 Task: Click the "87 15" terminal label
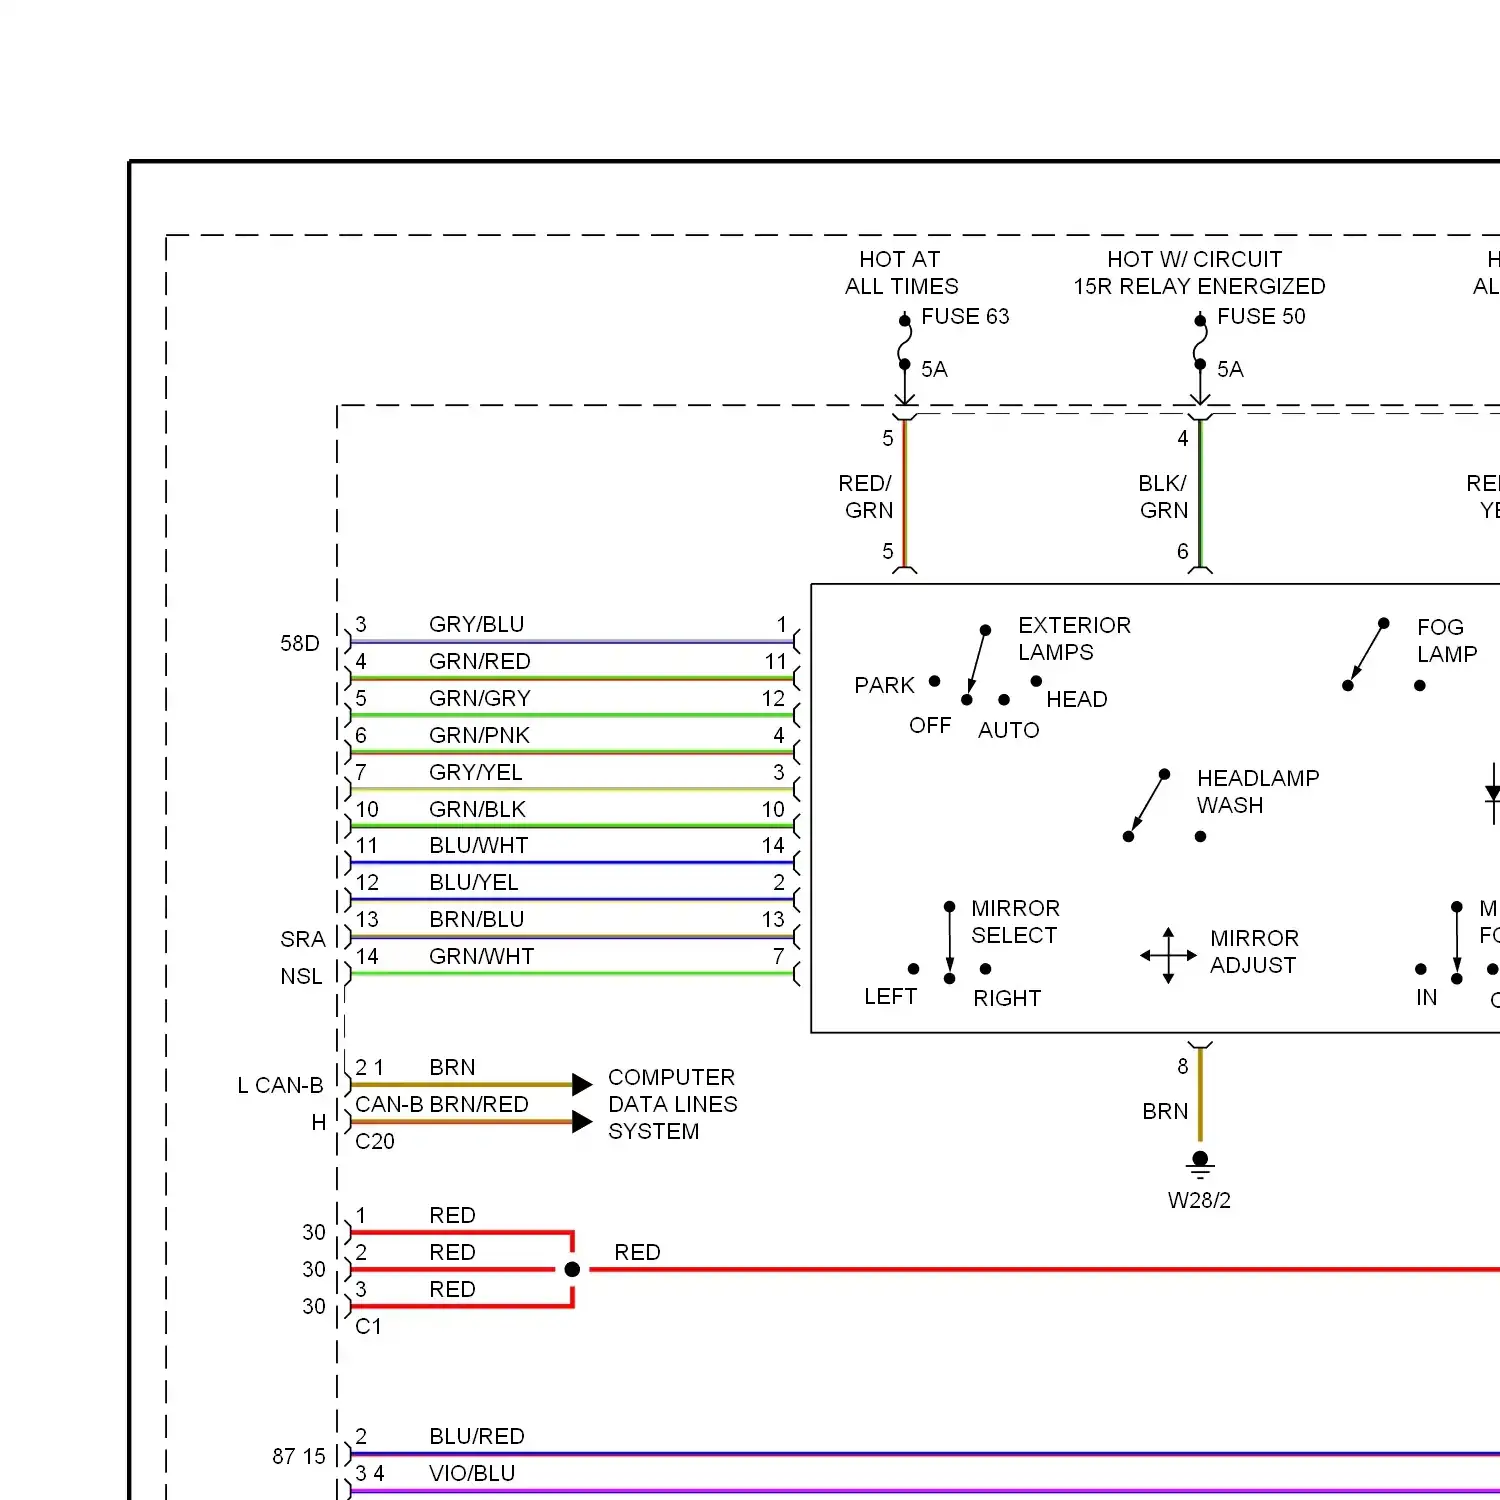point(299,1457)
